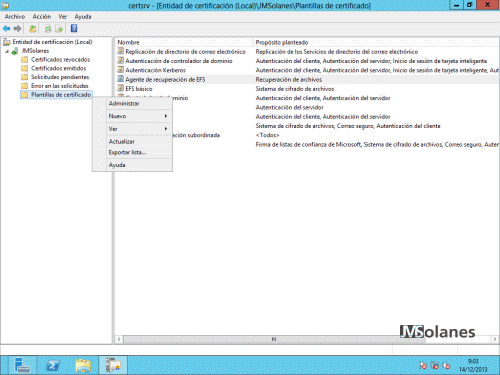The image size is (500, 375).
Task: Click 'Sistema de cifrado de archivos' cell
Action: pos(295,89)
